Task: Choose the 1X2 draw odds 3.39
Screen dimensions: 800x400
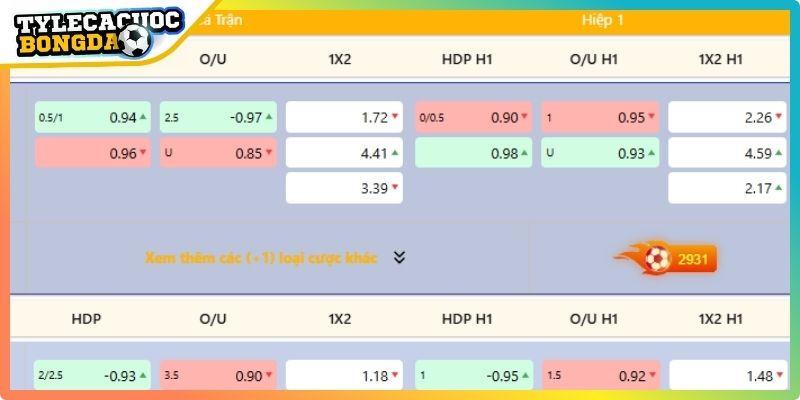Action: click(x=344, y=188)
